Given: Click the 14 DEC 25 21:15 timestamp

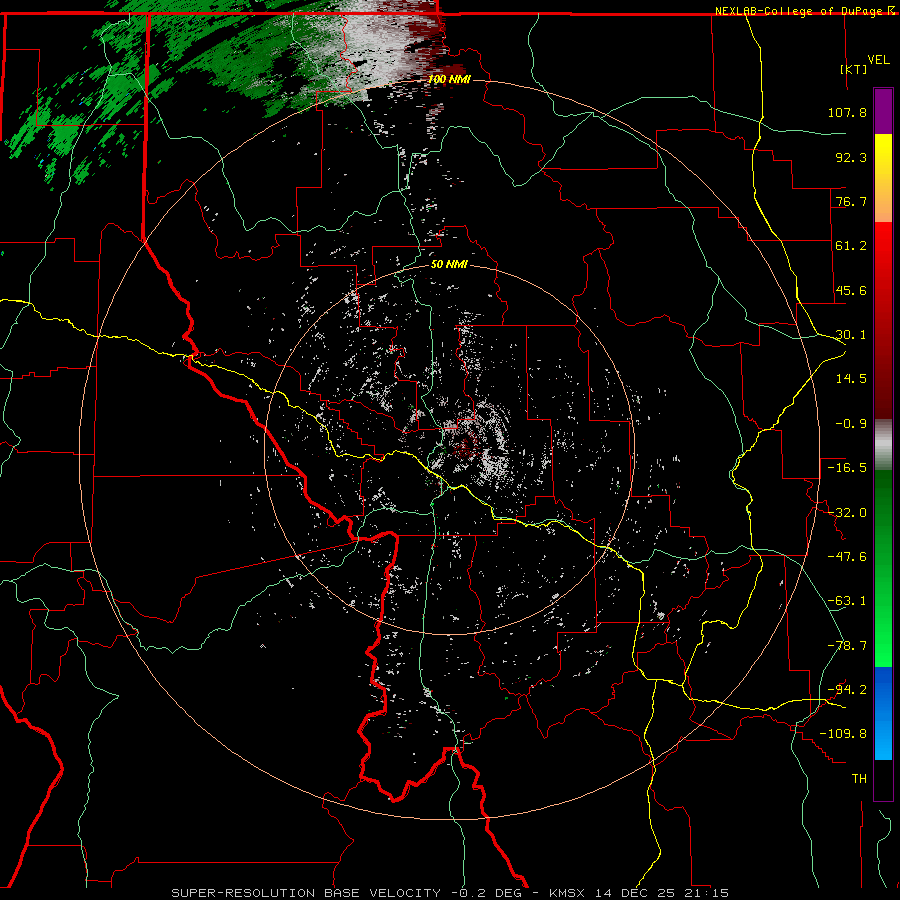Looking at the screenshot, I should tap(662, 893).
